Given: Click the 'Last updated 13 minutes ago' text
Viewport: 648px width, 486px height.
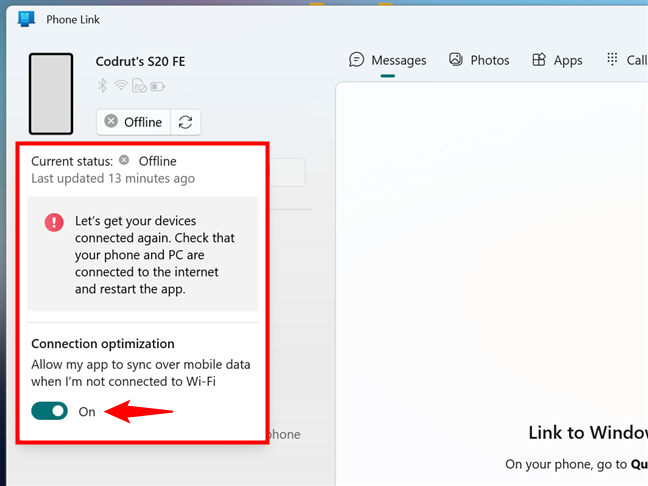Looking at the screenshot, I should click(x=113, y=179).
